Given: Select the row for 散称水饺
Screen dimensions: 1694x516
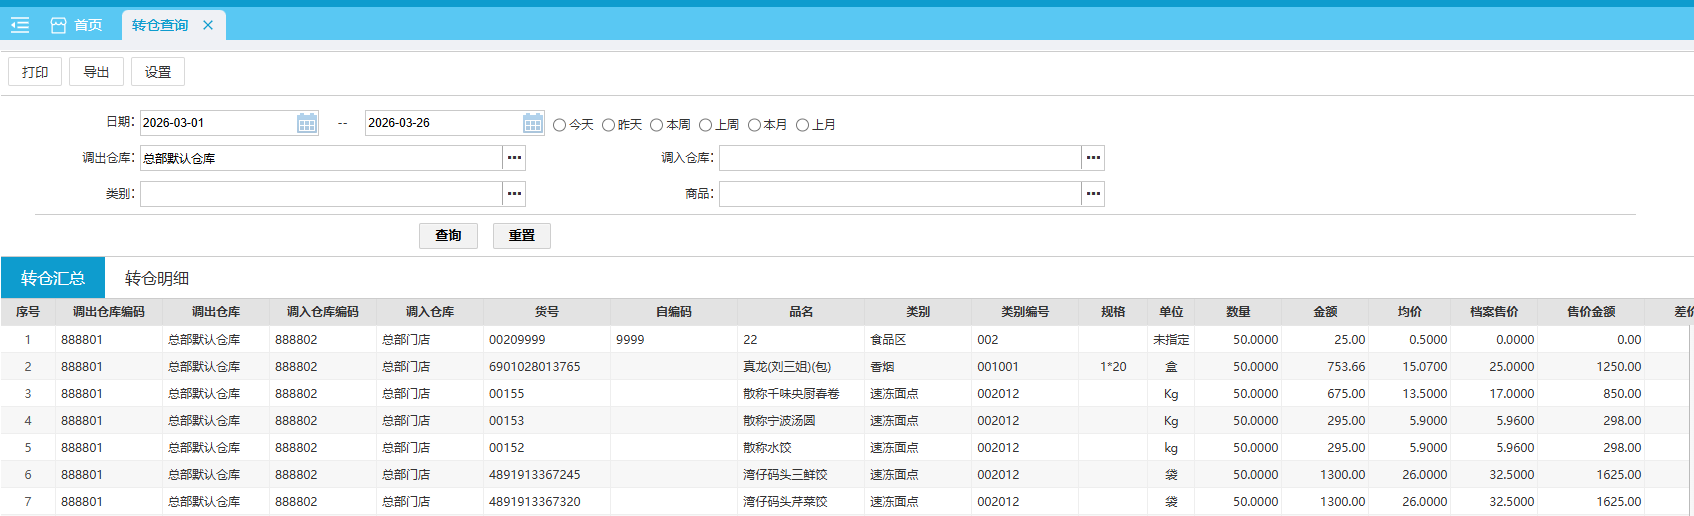Looking at the screenshot, I should (x=767, y=448).
